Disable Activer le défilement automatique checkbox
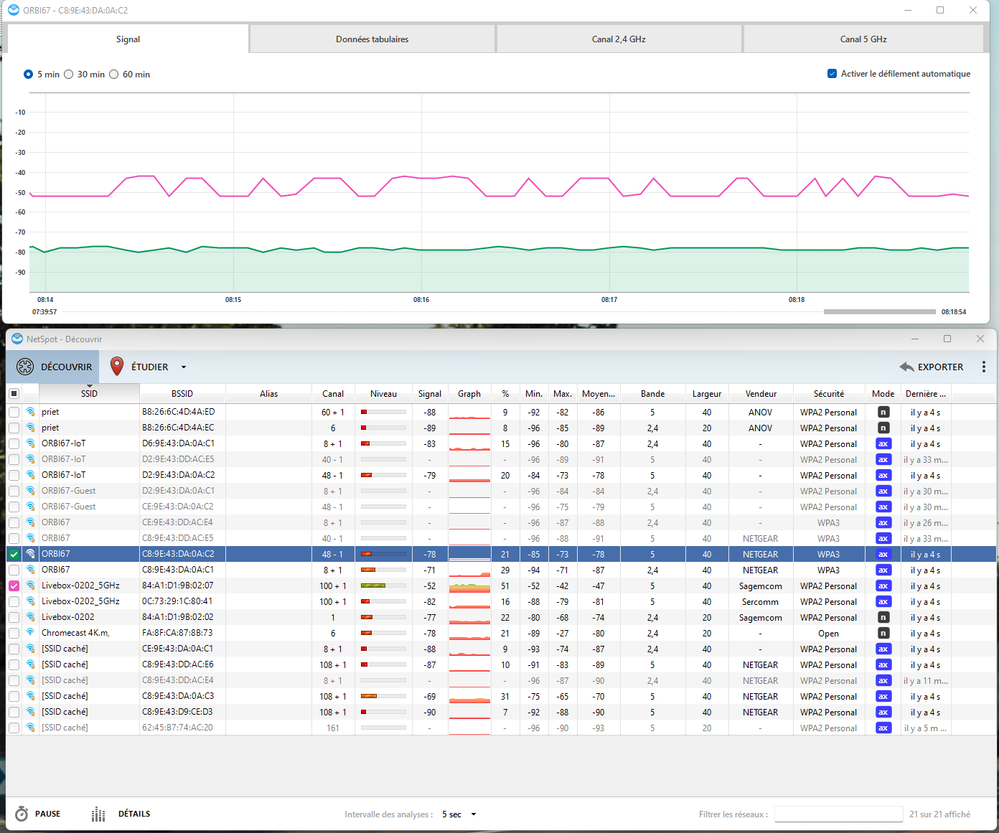This screenshot has height=833, width=999. 832,74
